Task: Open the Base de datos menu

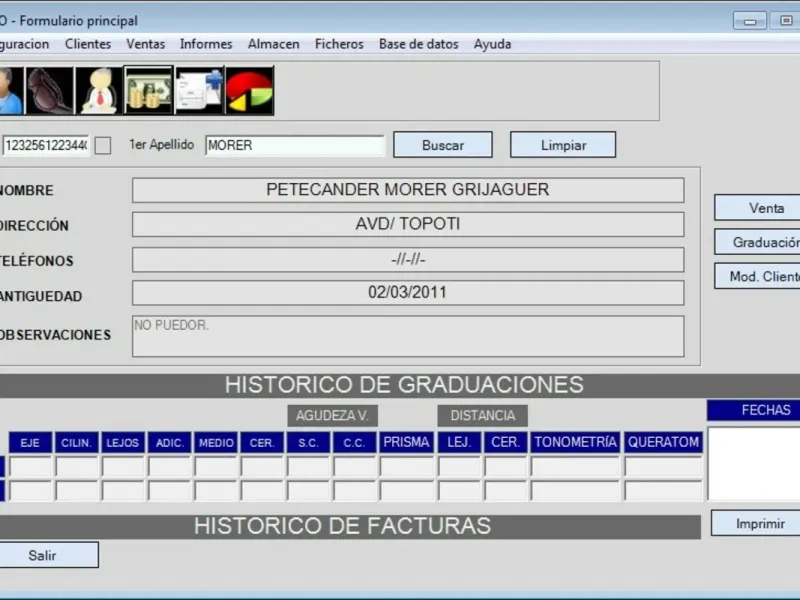Action: pos(418,44)
